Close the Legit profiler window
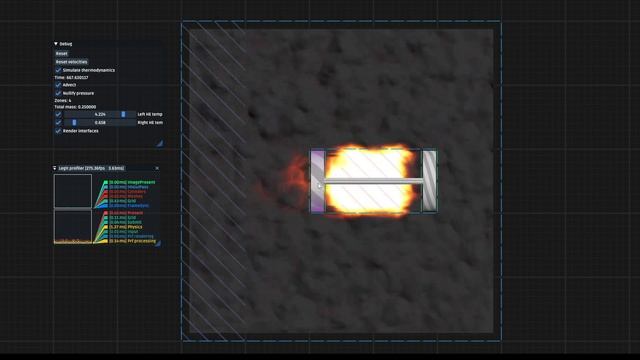The height and width of the screenshot is (360, 640). pyautogui.click(x=157, y=168)
